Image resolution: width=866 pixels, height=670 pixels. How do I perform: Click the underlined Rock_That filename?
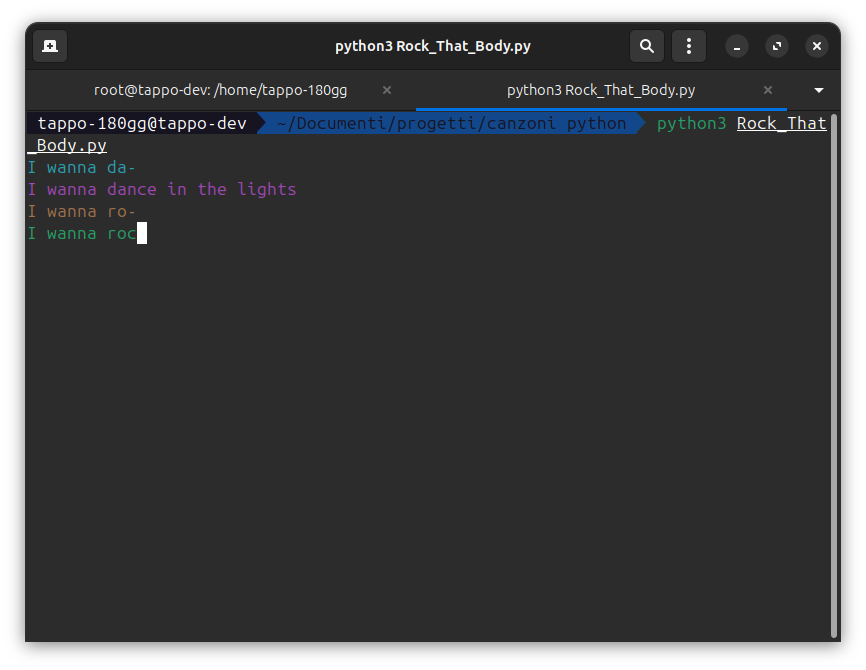pos(781,123)
